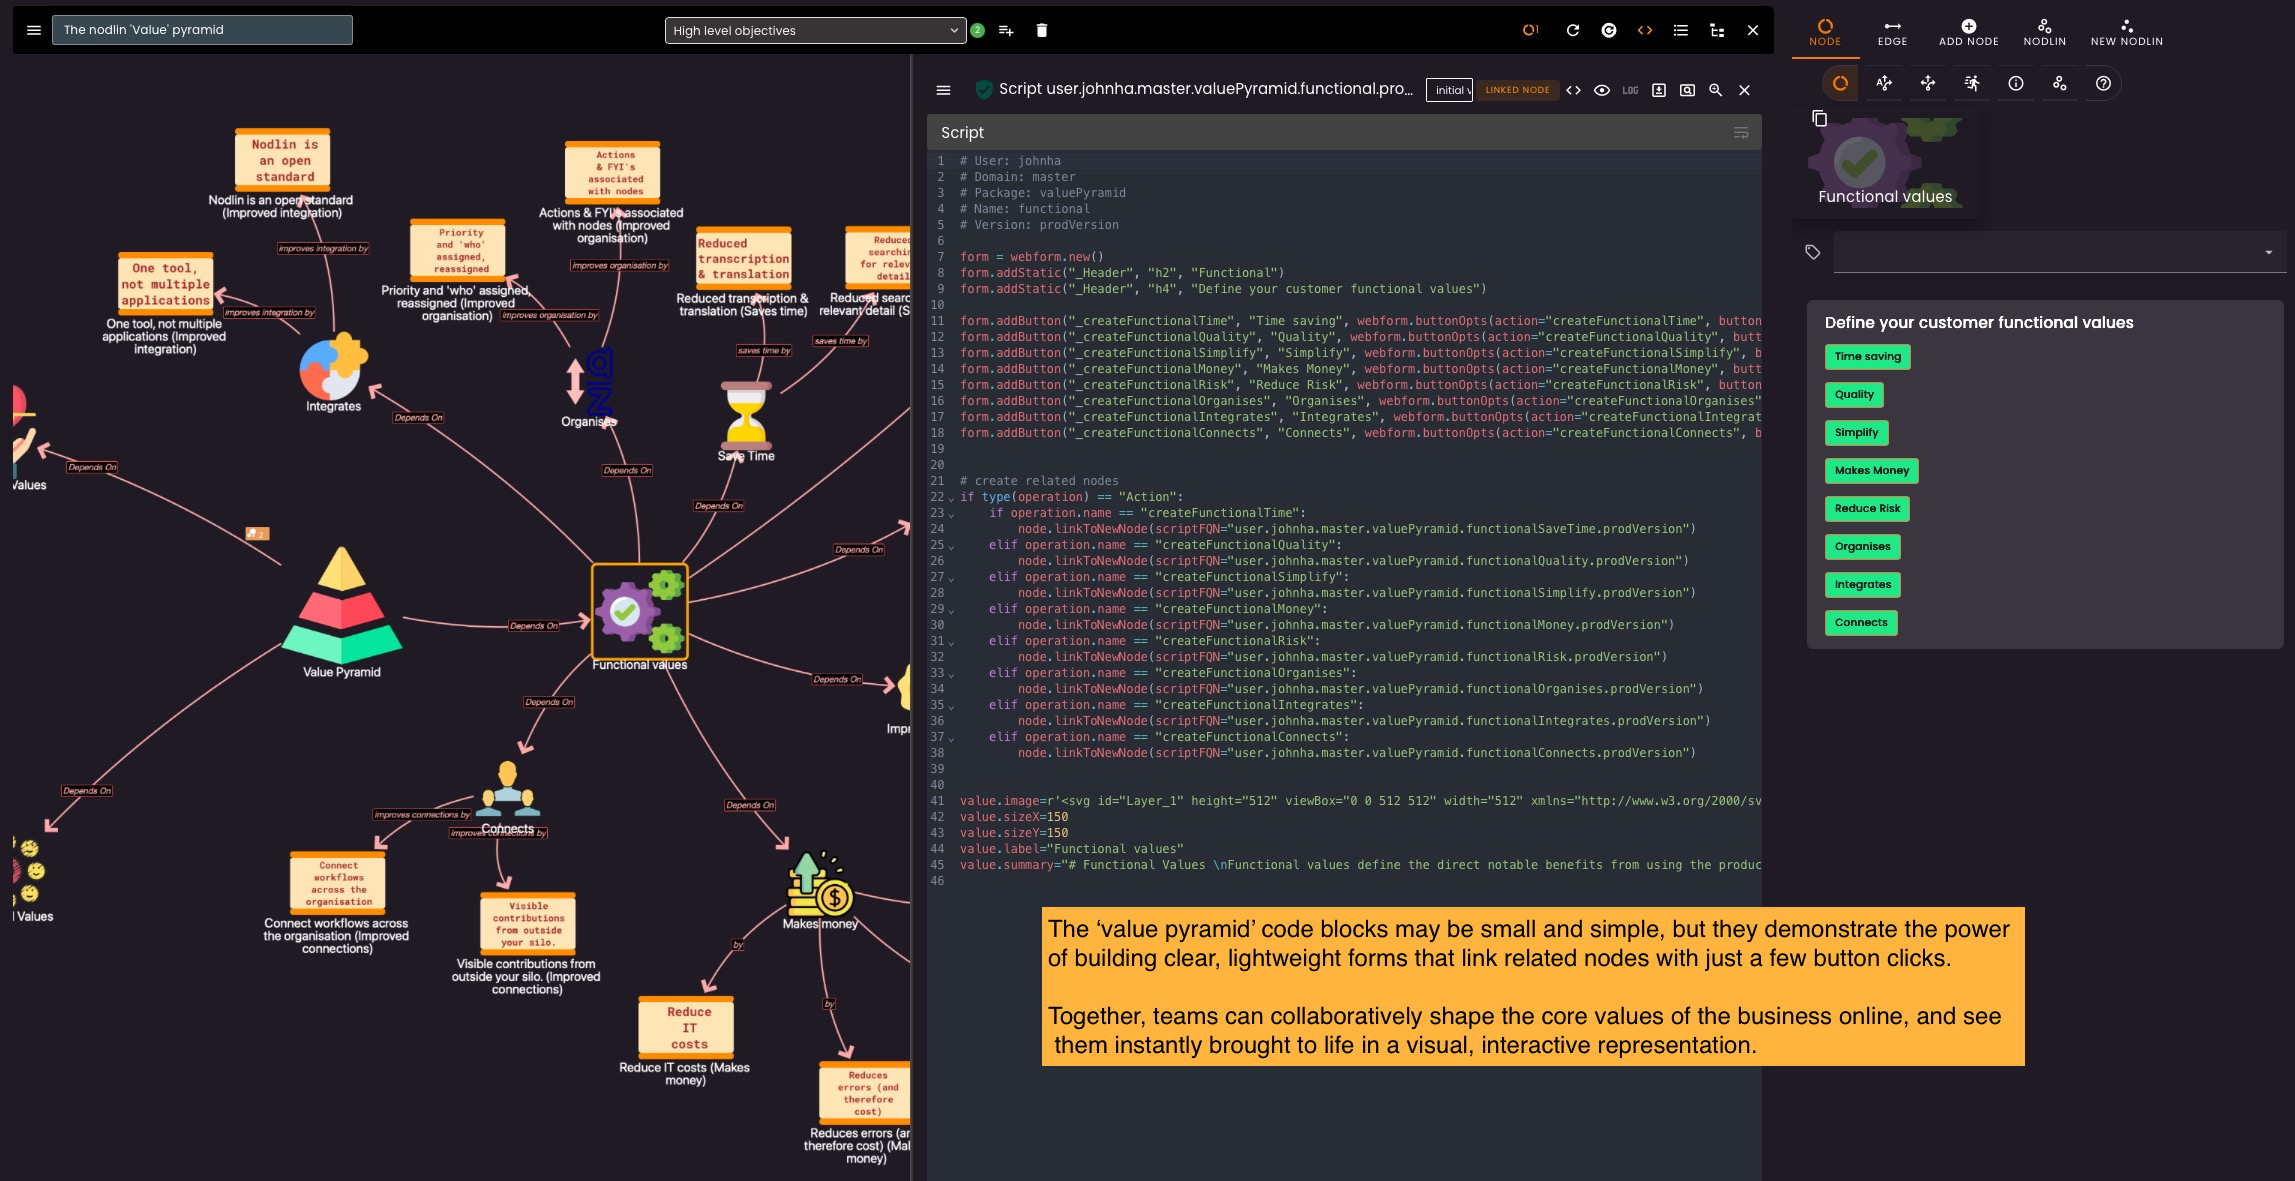Image resolution: width=2295 pixels, height=1181 pixels.
Task: Switch to the NEW NODLIN tab
Action: pyautogui.click(x=2126, y=32)
